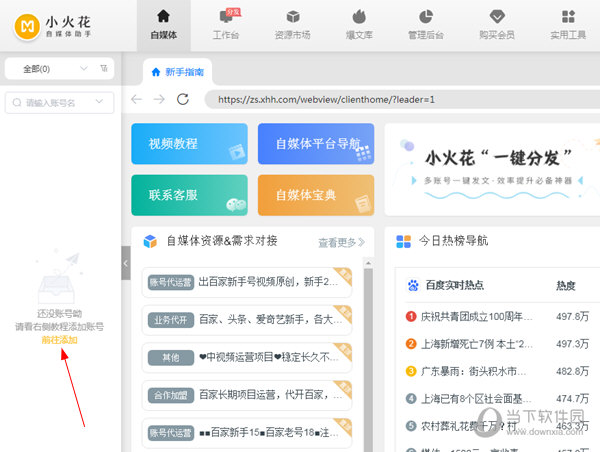The height and width of the screenshot is (452, 600).
Task: Open listing 百家、头条、爱奇艺新手
Action: point(247,320)
